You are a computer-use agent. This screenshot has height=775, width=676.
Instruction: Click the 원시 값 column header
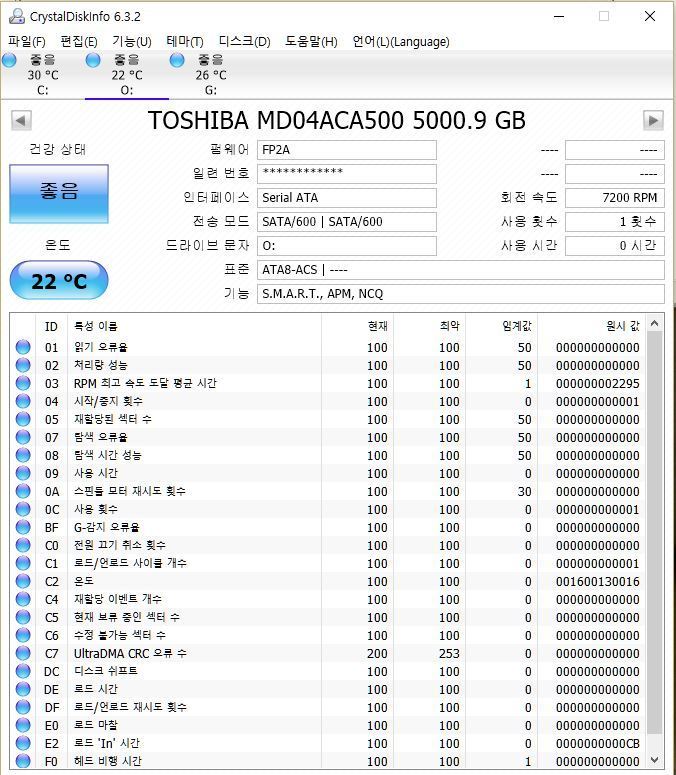[591, 326]
